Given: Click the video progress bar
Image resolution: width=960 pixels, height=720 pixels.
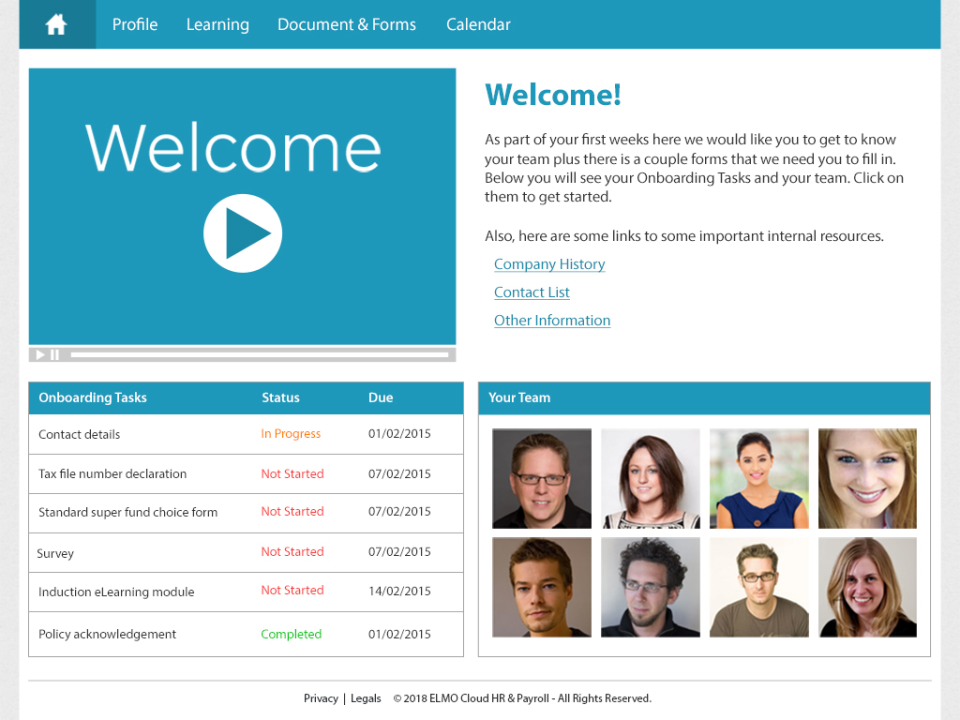Looking at the screenshot, I should (260, 354).
